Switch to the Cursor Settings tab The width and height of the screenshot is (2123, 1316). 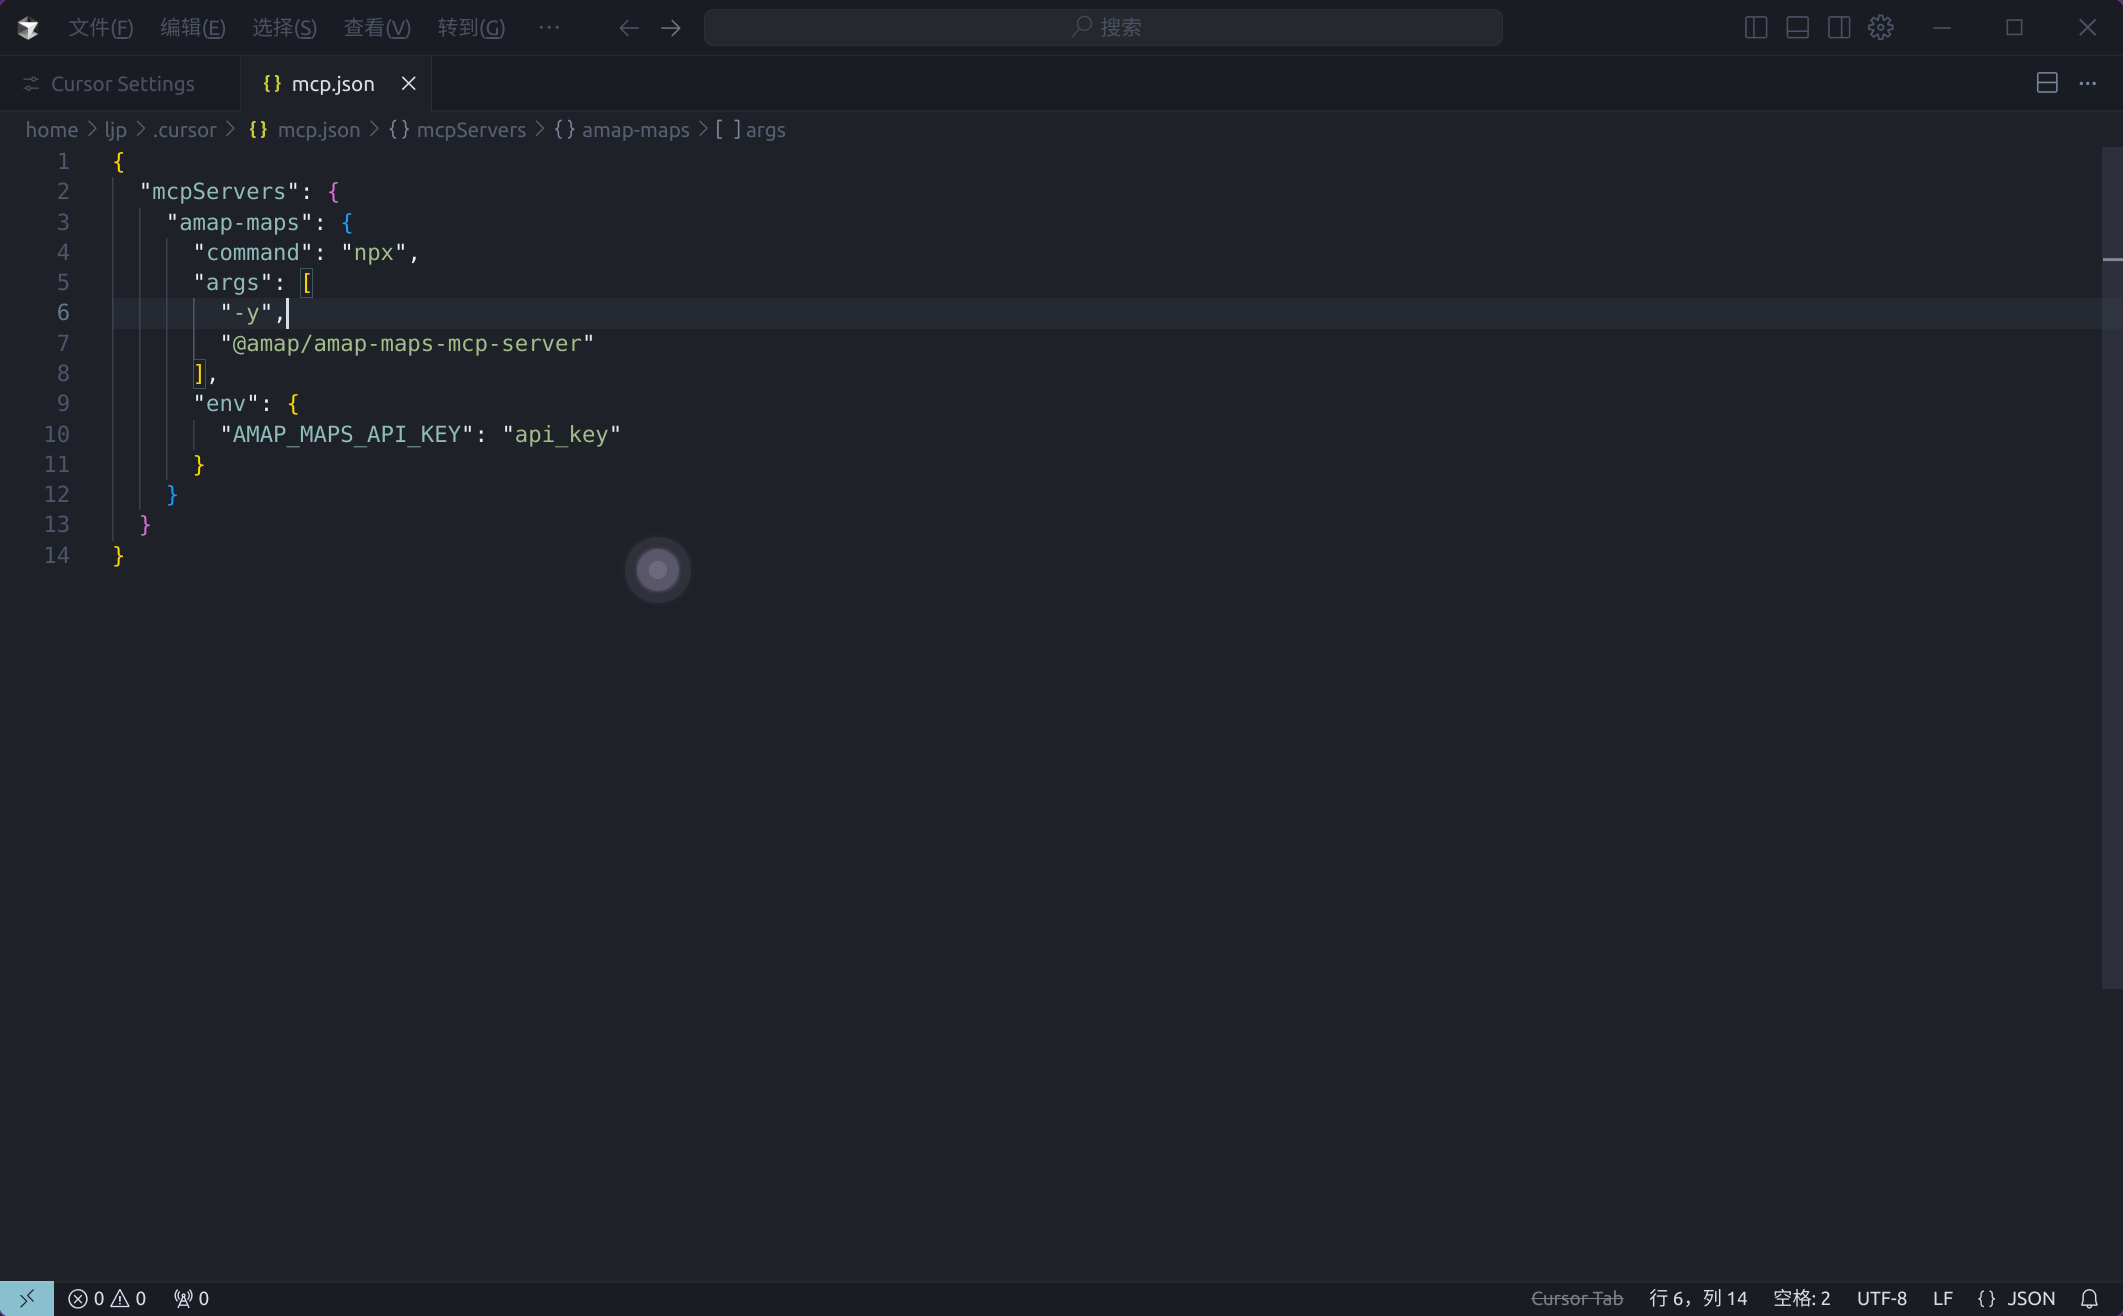coord(121,84)
